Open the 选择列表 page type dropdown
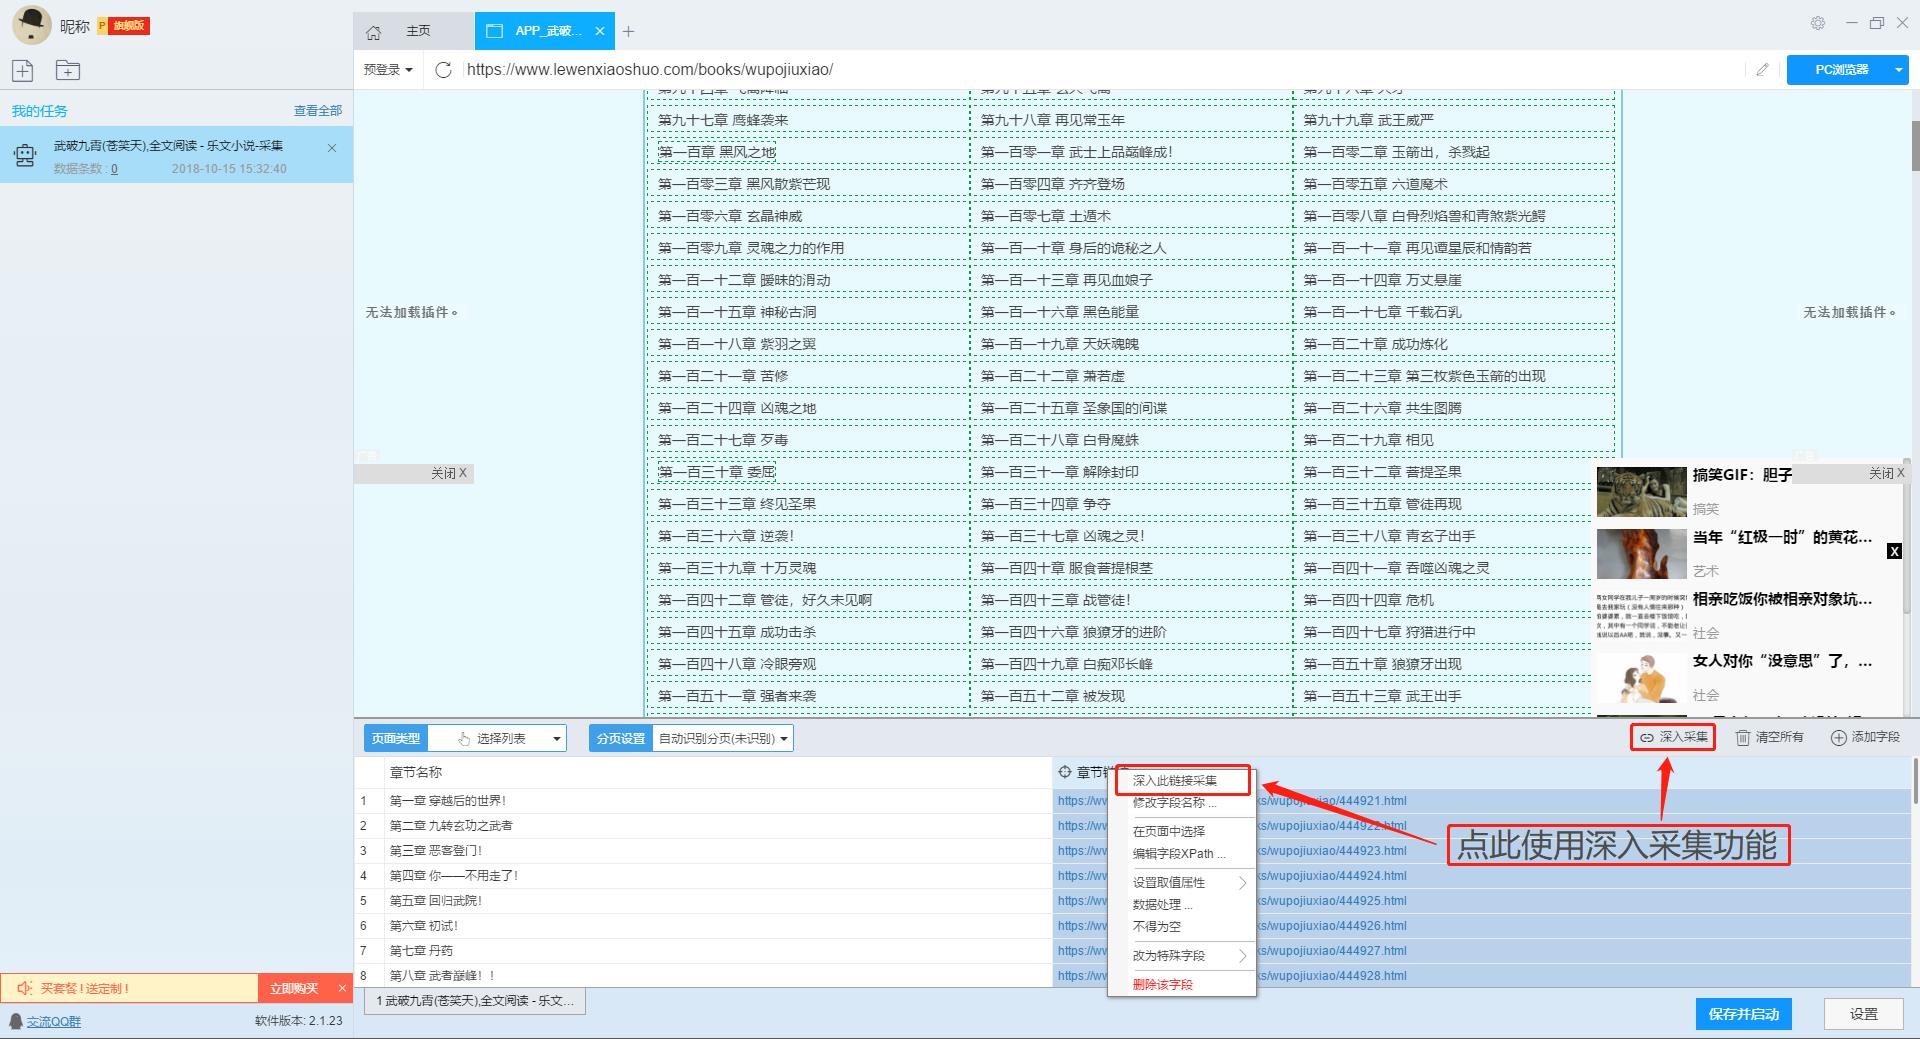Image resolution: width=1920 pixels, height=1039 pixels. point(510,739)
